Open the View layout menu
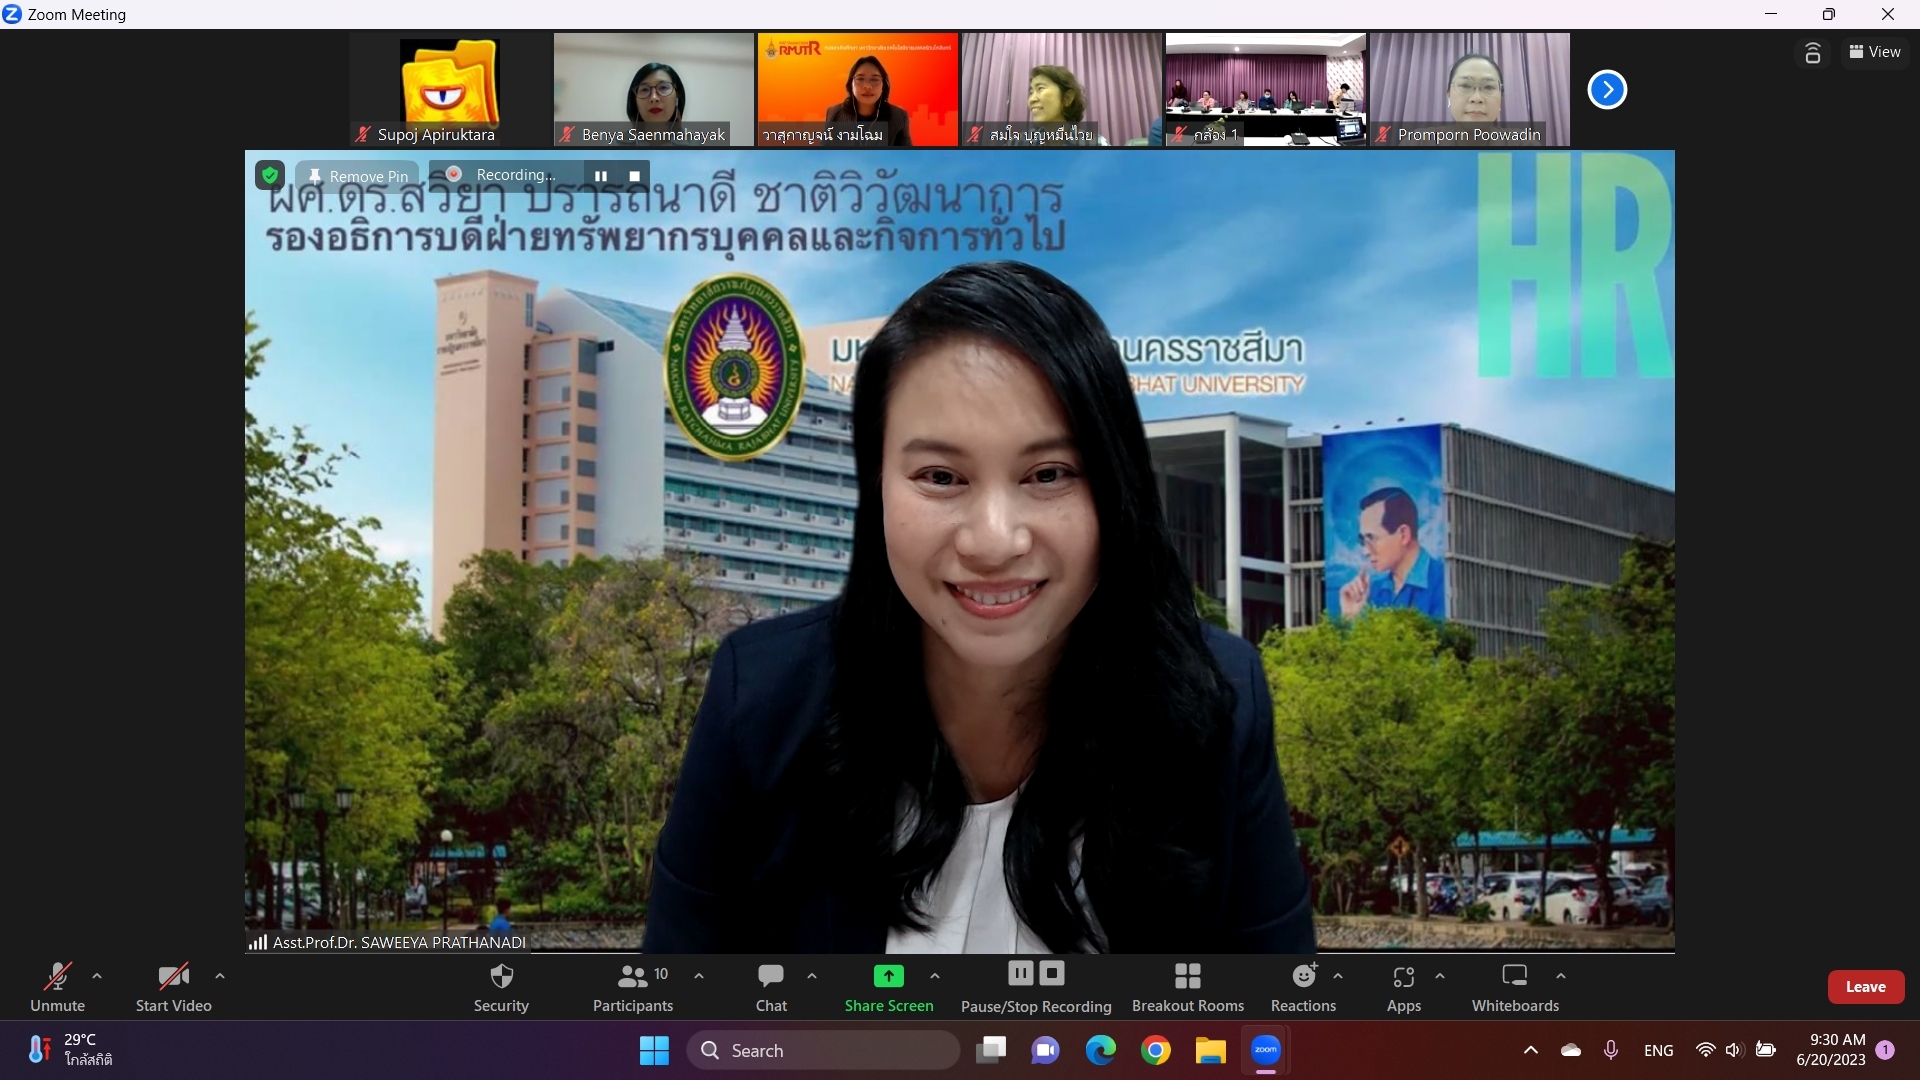This screenshot has width=1920, height=1080. (x=1875, y=52)
